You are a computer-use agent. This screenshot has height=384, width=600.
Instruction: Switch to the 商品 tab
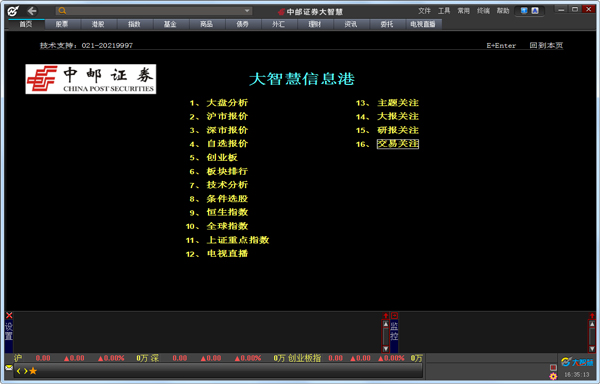point(206,24)
